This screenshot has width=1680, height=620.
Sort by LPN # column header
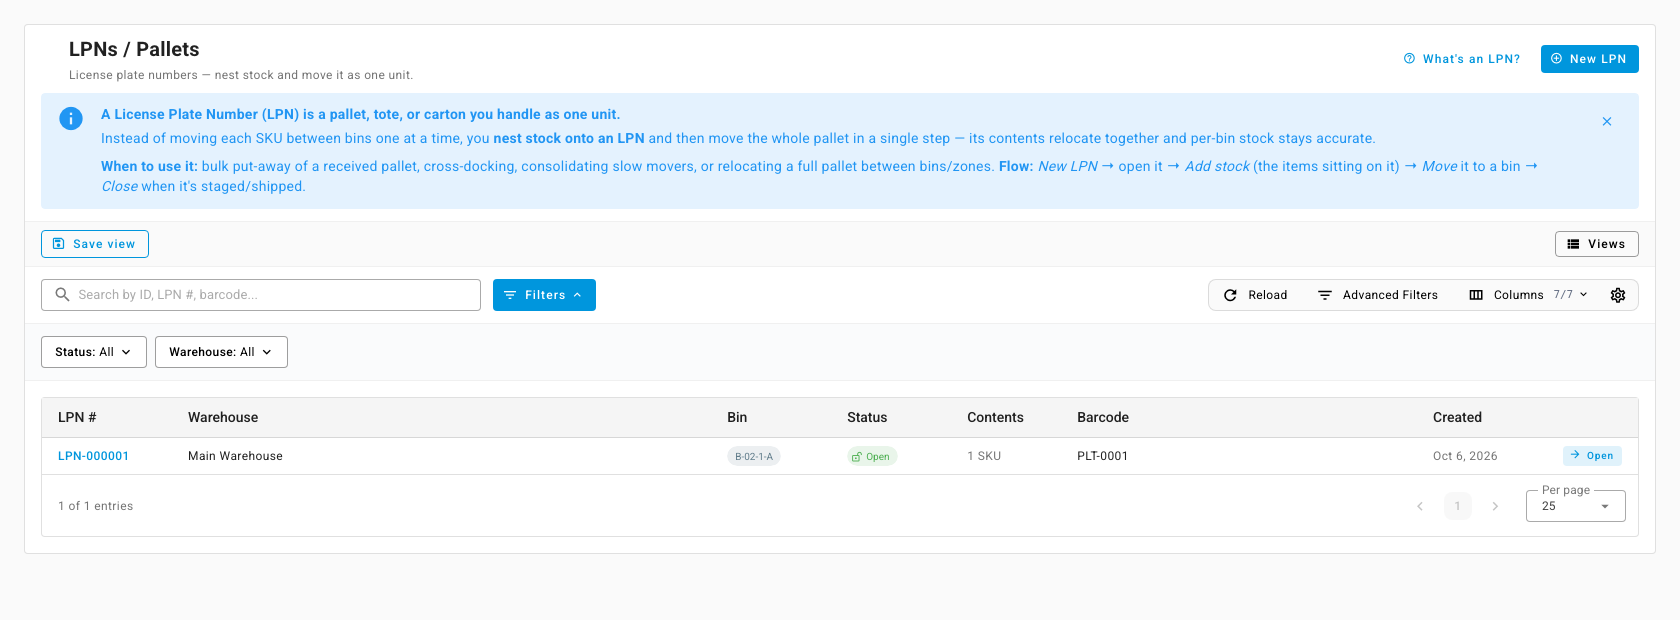77,418
